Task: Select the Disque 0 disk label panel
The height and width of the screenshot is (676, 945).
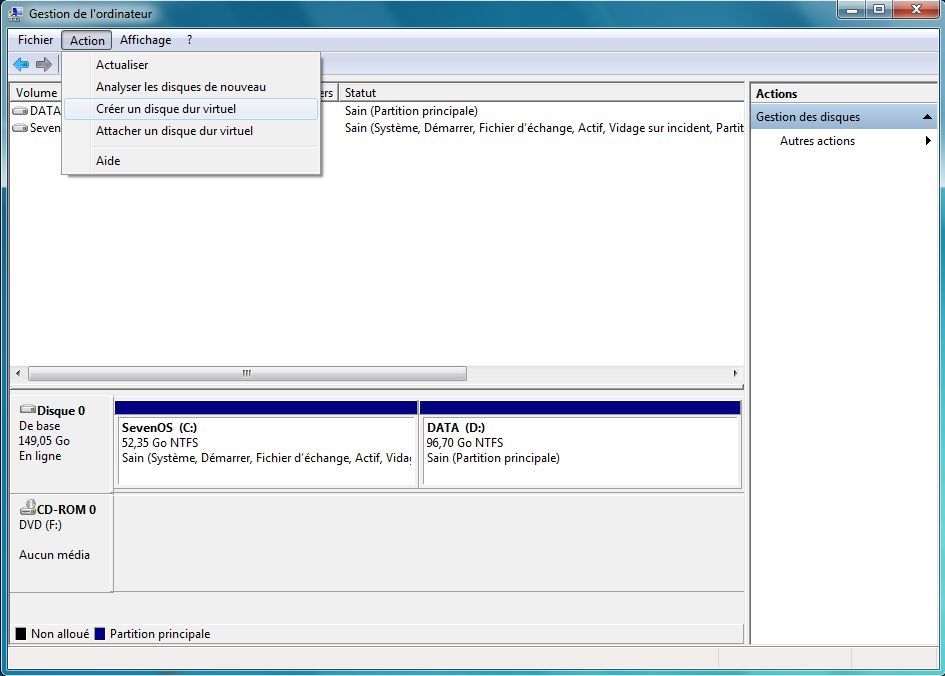Action: [61, 443]
